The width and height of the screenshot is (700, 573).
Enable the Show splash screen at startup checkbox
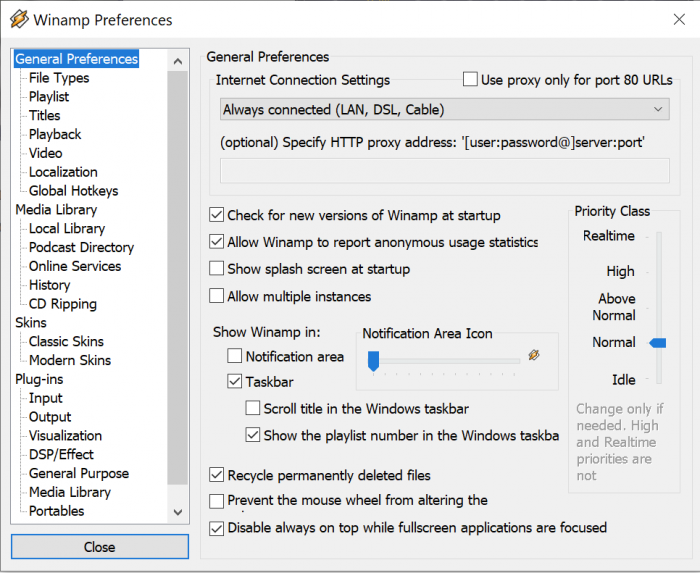217,269
